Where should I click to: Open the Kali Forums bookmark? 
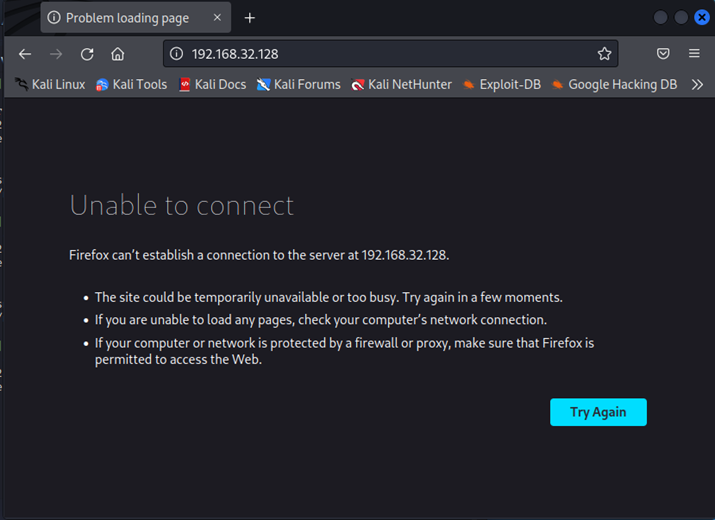coord(298,85)
